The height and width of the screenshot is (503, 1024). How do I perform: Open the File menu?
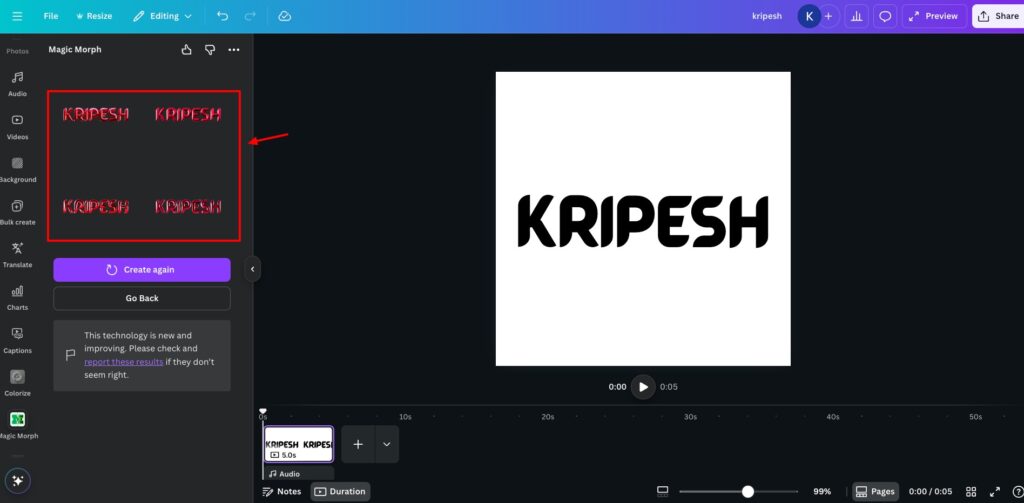(51, 16)
